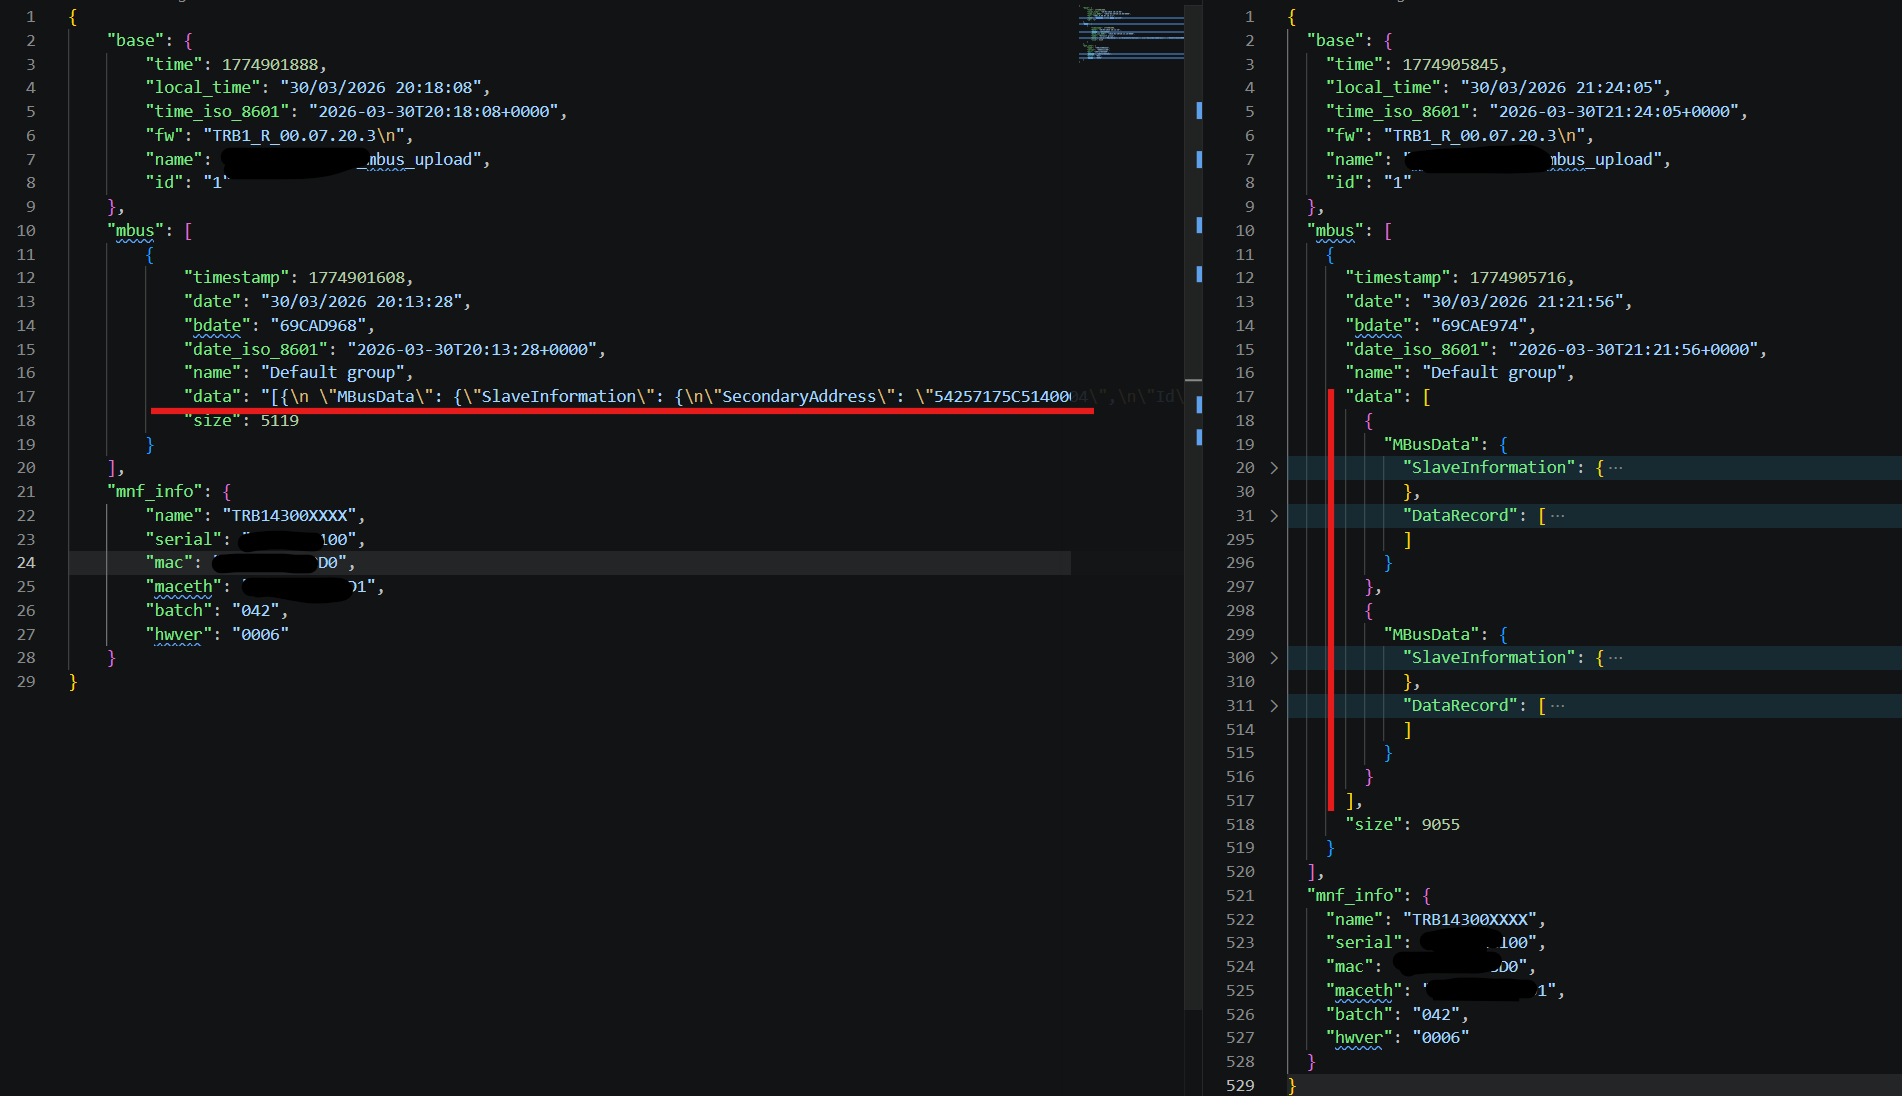This screenshot has height=1096, width=1902.
Task: Click the "mnf_info" key in the left editor
Action: 155,492
